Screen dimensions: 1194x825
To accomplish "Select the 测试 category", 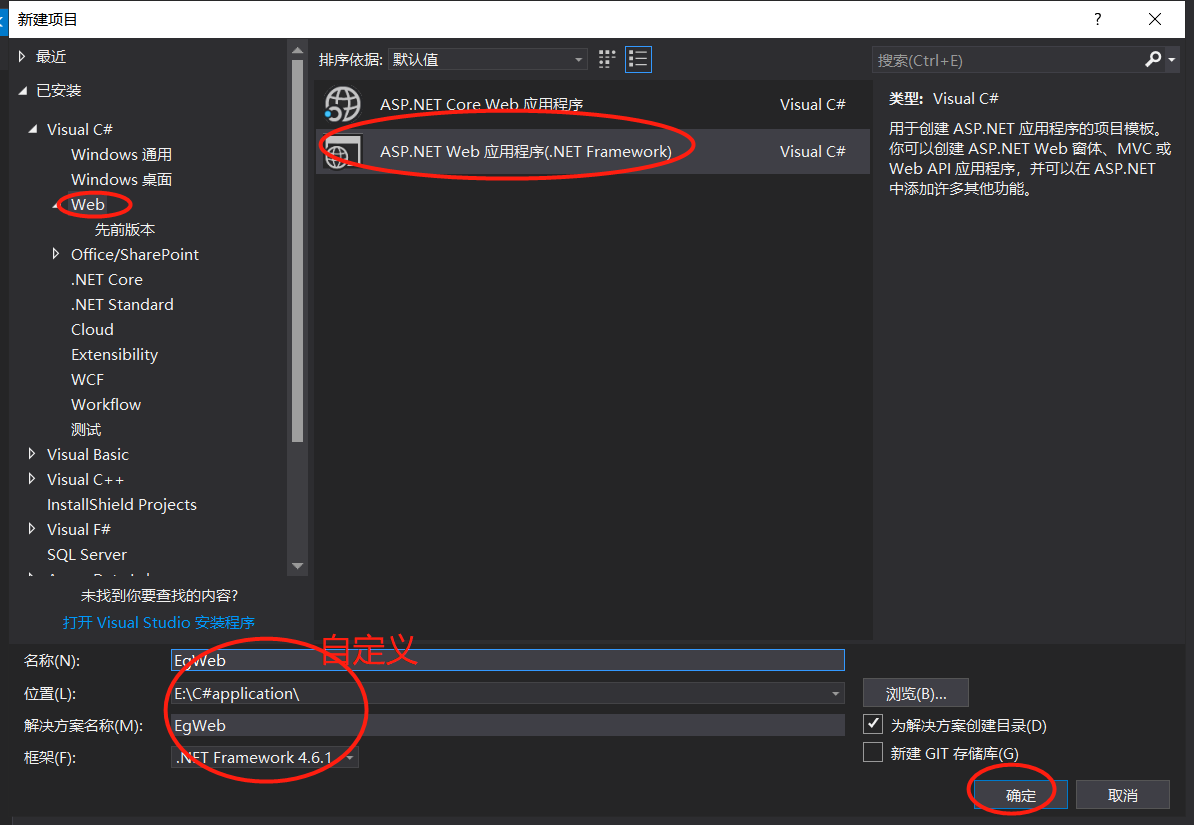I will pos(86,430).
